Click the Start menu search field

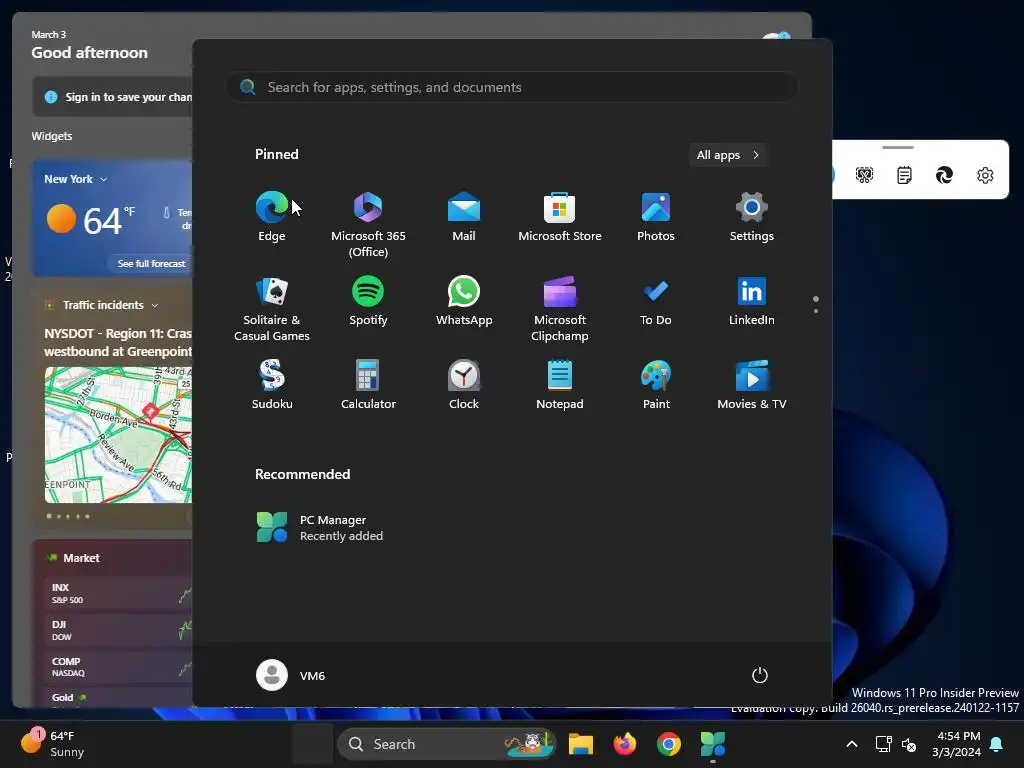(x=512, y=88)
